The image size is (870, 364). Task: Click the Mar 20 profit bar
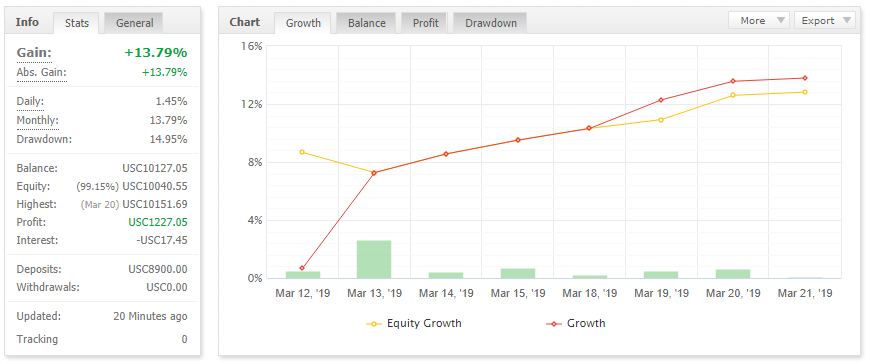tap(733, 274)
